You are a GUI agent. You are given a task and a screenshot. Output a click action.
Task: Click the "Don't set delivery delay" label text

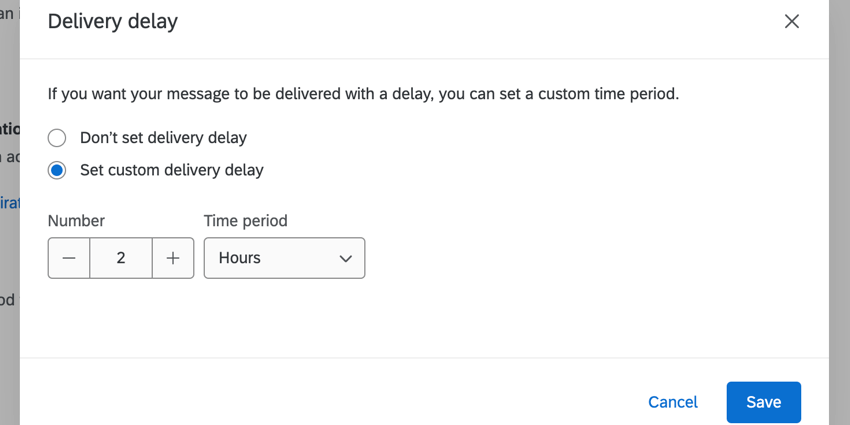click(x=163, y=138)
